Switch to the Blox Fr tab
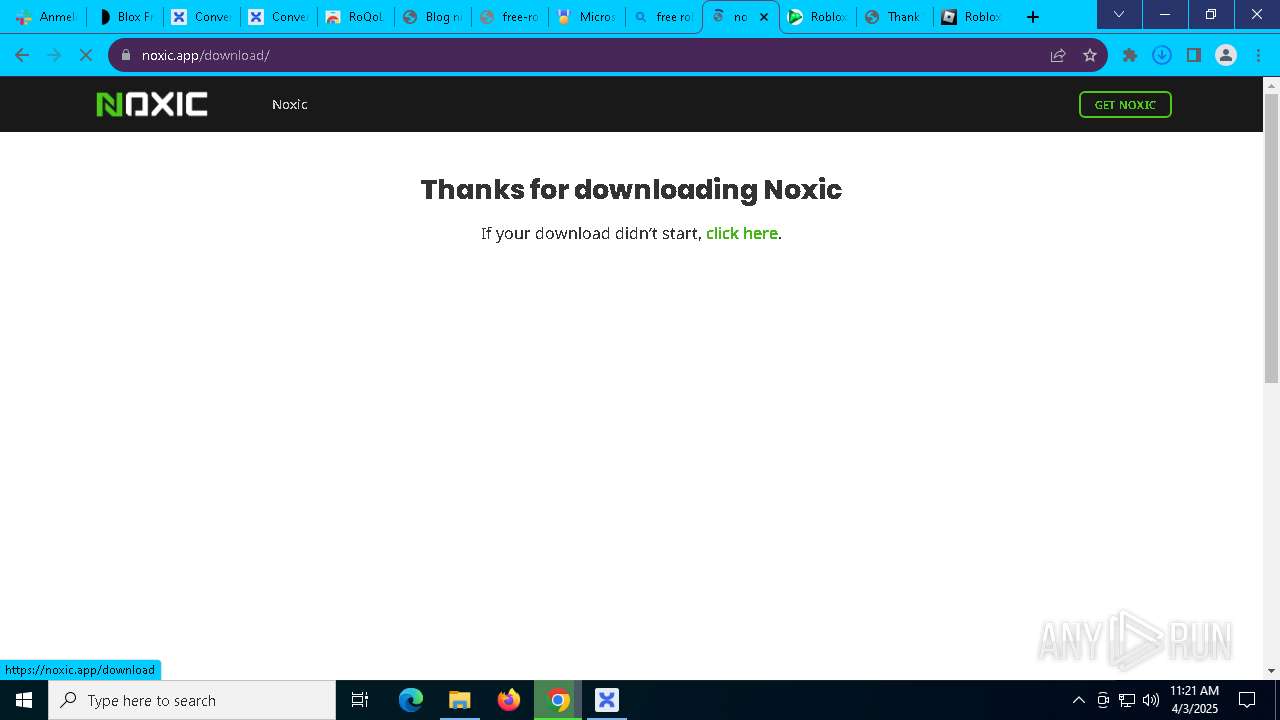 pyautogui.click(x=124, y=17)
